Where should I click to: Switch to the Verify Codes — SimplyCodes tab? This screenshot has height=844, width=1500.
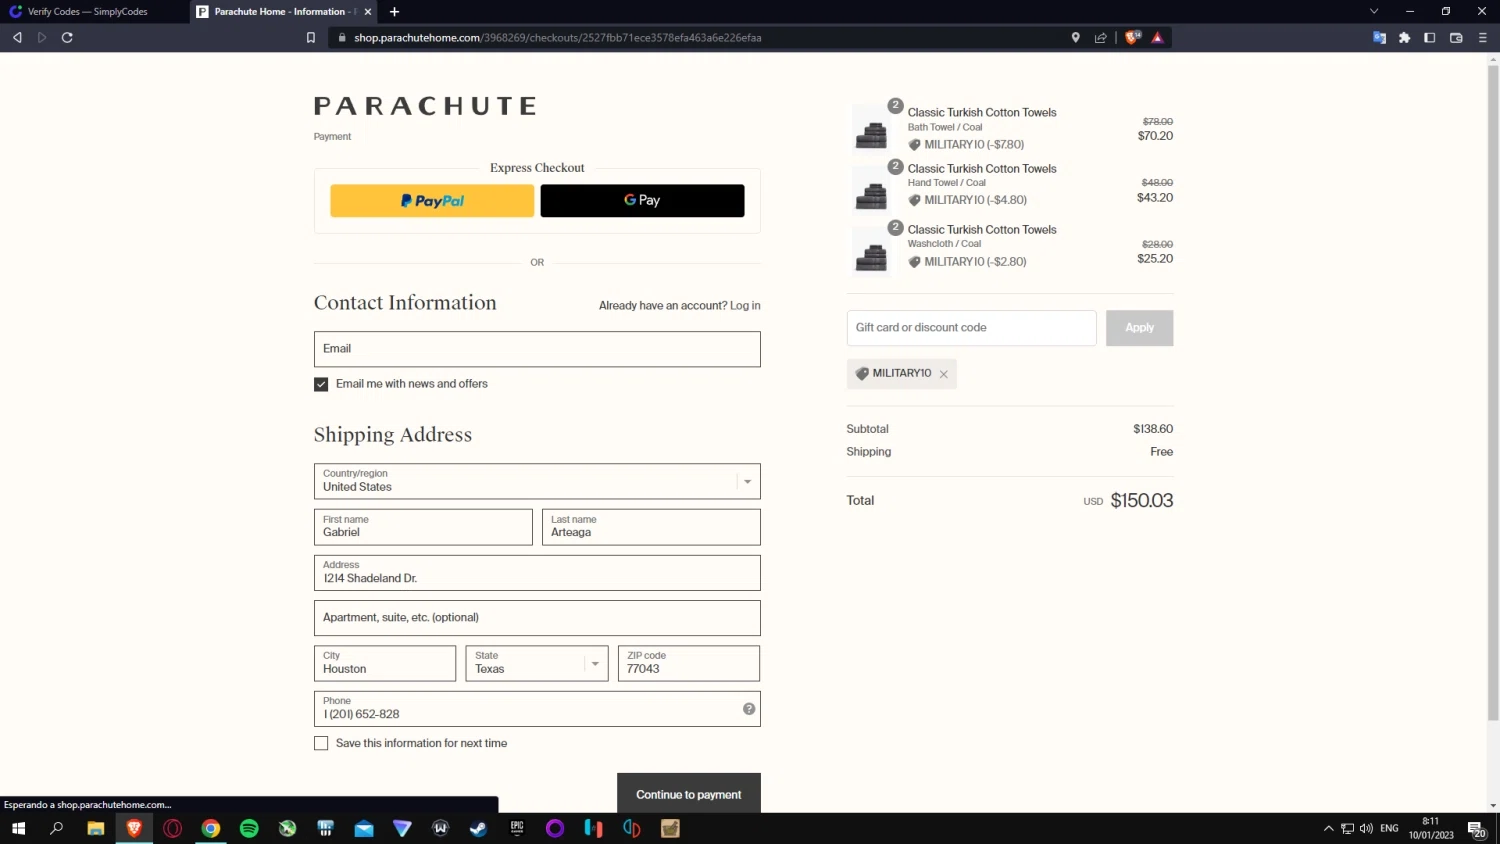point(88,12)
